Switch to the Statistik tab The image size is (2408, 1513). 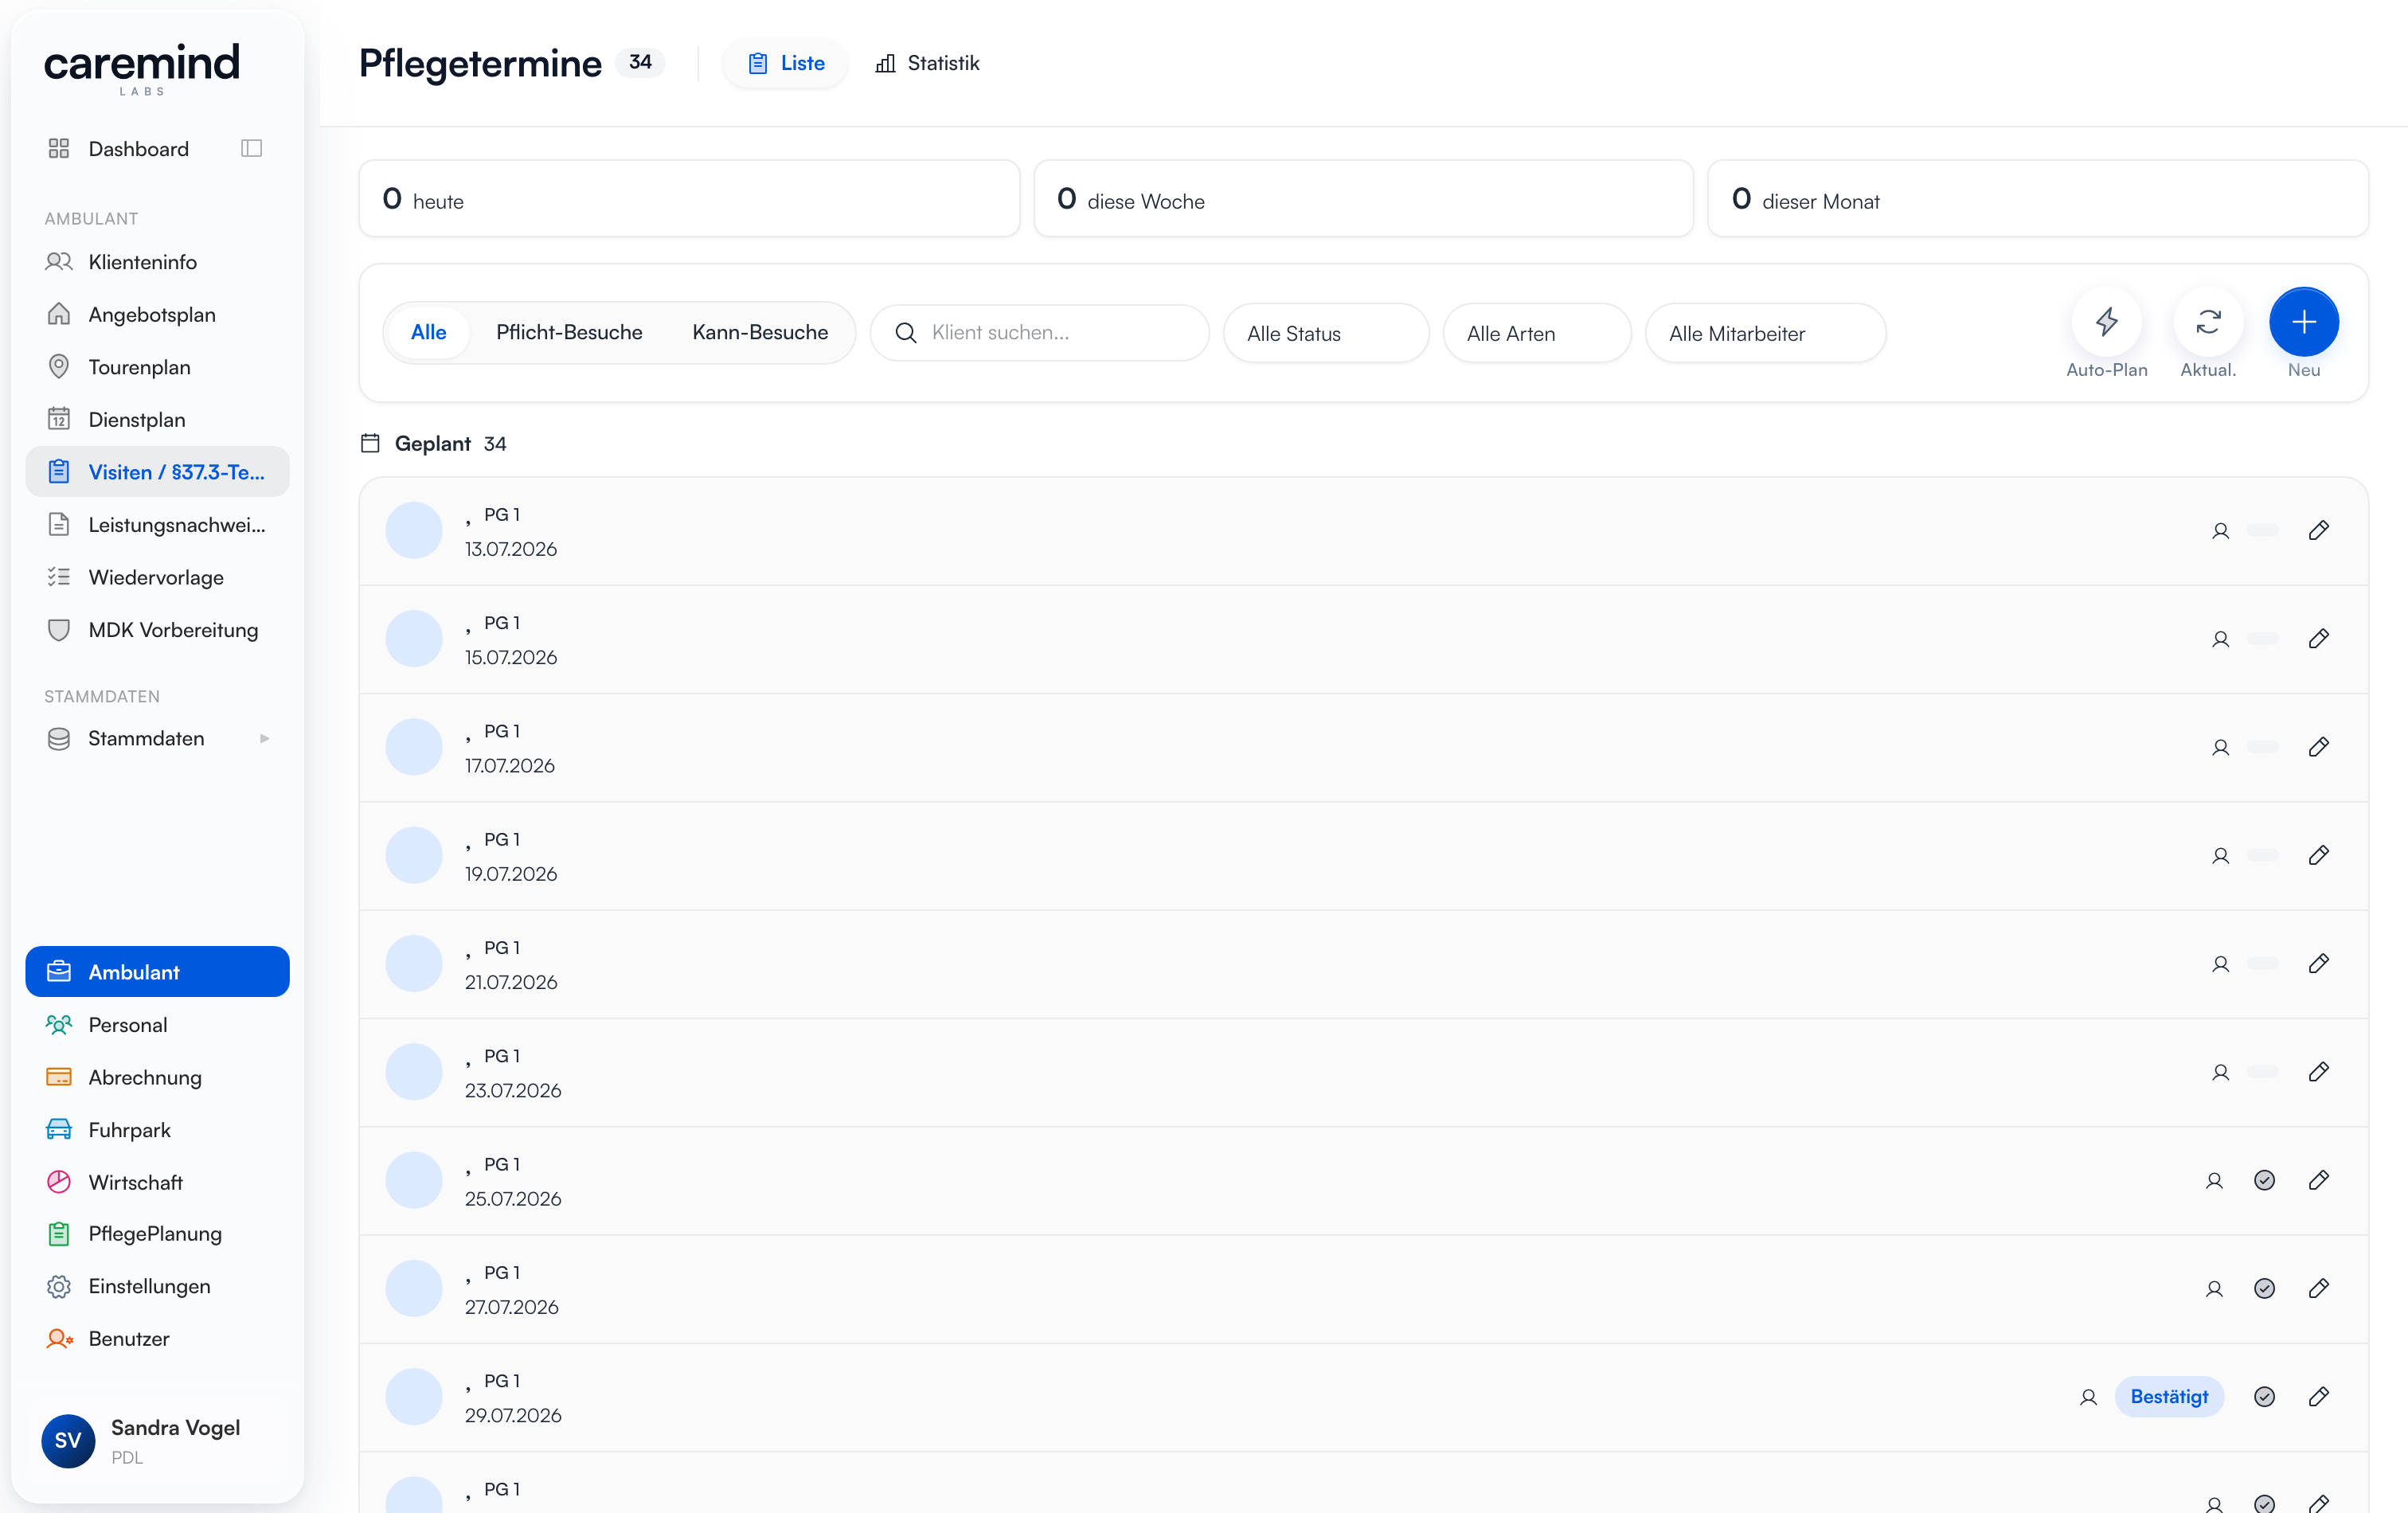point(927,63)
